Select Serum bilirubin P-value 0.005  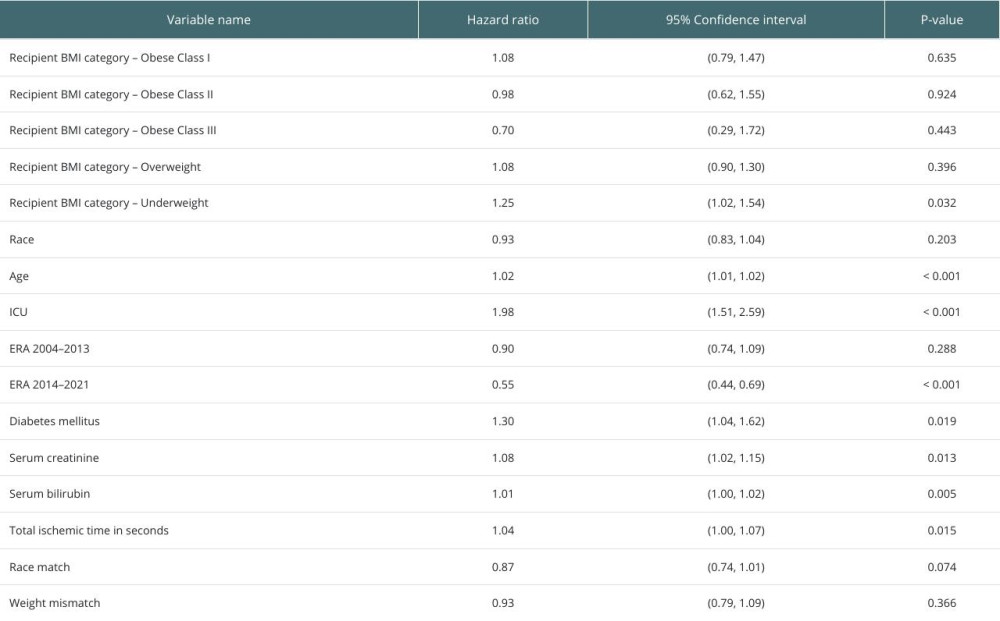pos(942,494)
